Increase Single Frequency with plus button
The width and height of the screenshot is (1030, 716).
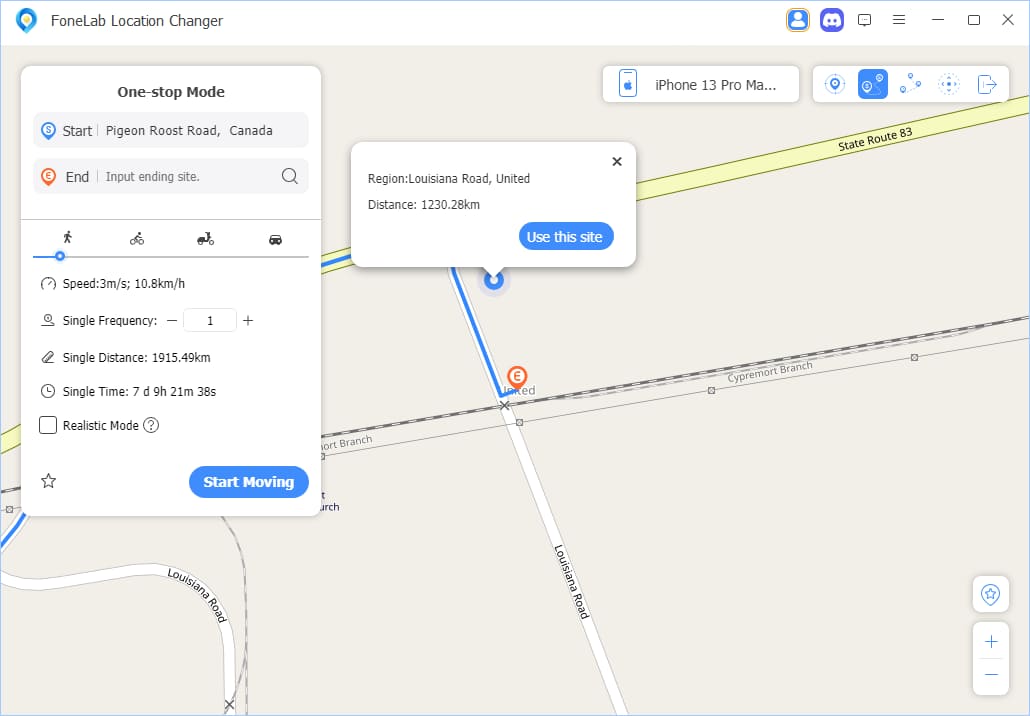[248, 321]
